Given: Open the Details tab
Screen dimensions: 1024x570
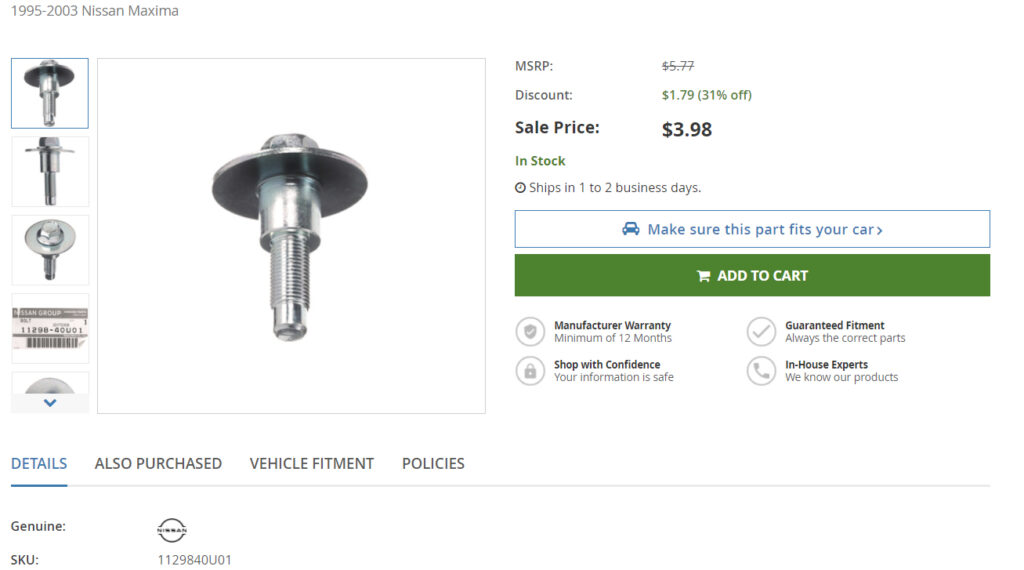Looking at the screenshot, I should (39, 464).
